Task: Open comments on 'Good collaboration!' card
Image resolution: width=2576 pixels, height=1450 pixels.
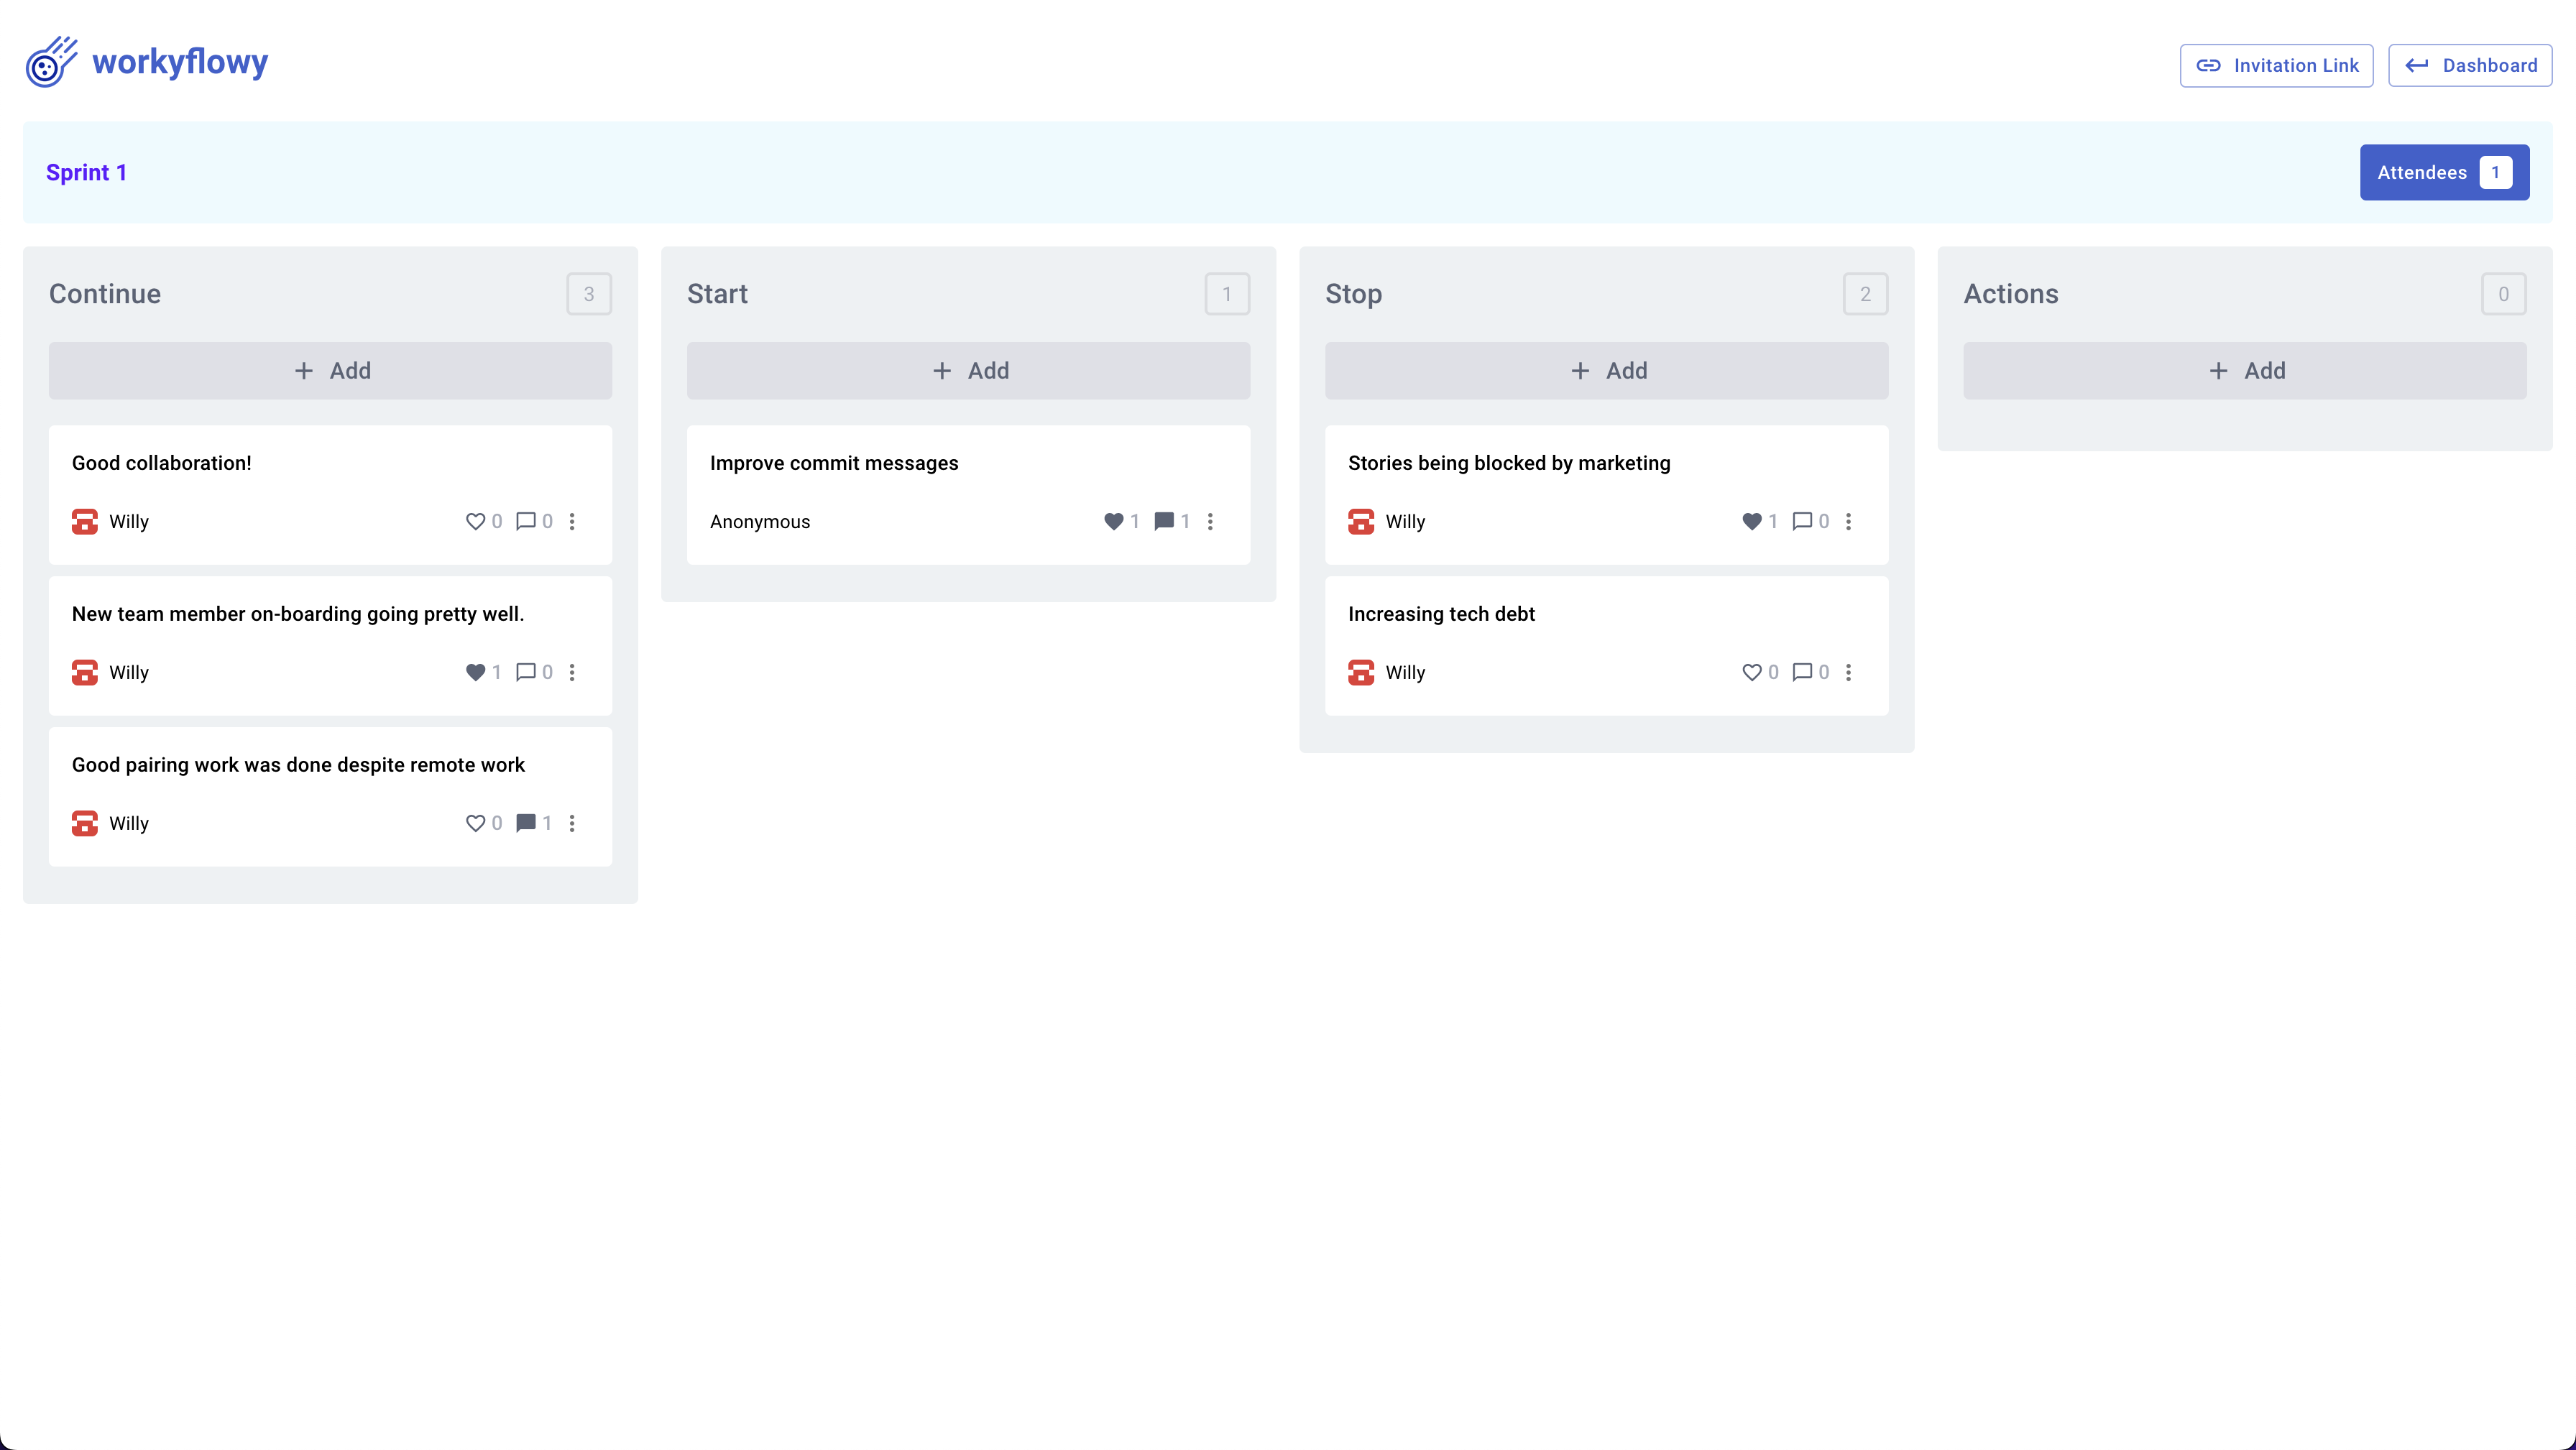Action: (526, 521)
